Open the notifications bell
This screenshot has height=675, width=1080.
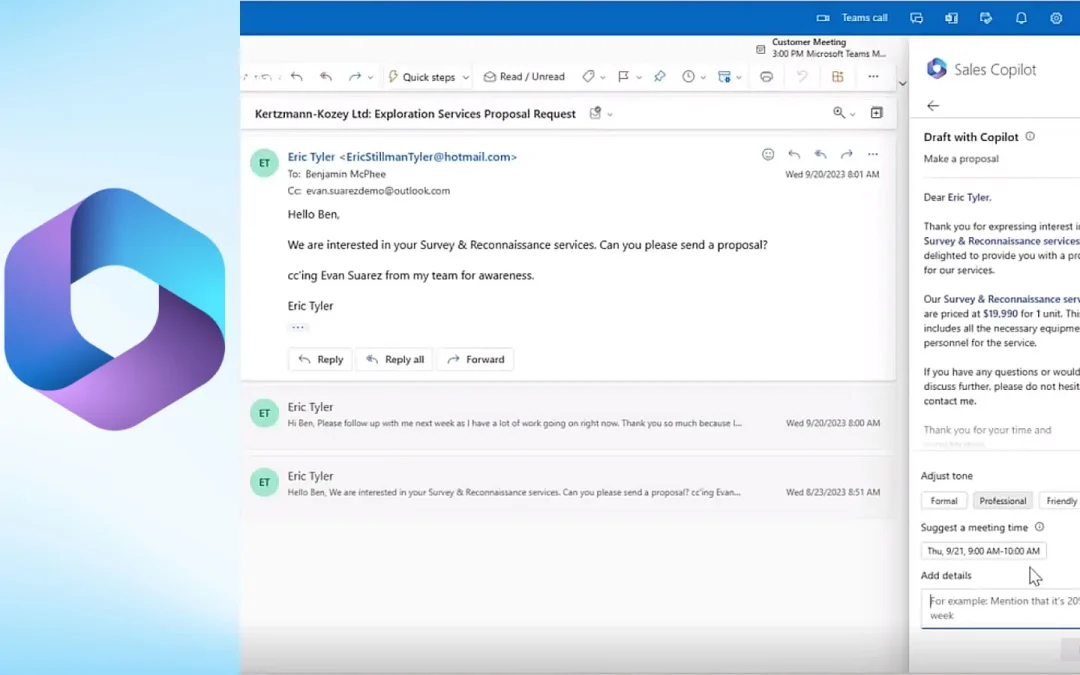click(x=1021, y=18)
